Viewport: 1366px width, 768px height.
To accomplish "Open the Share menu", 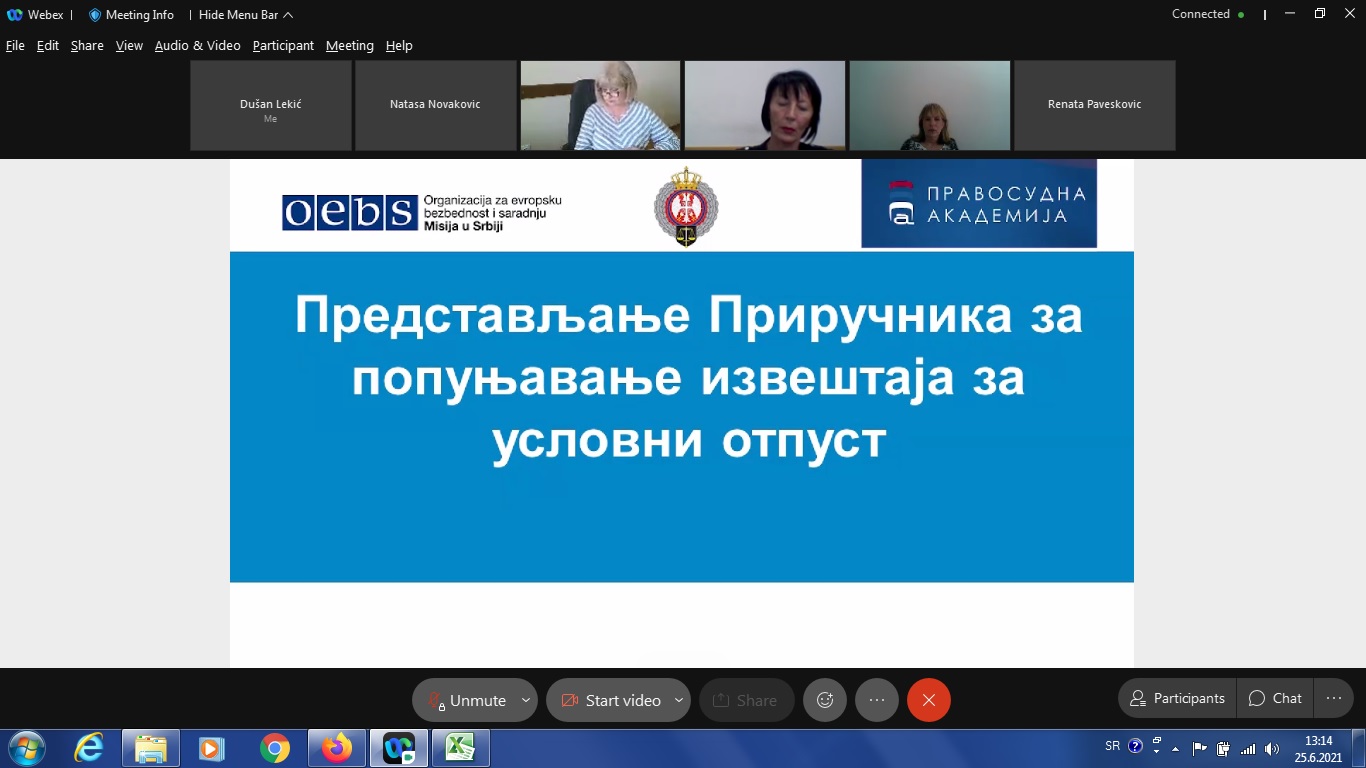I will pyautogui.click(x=87, y=46).
